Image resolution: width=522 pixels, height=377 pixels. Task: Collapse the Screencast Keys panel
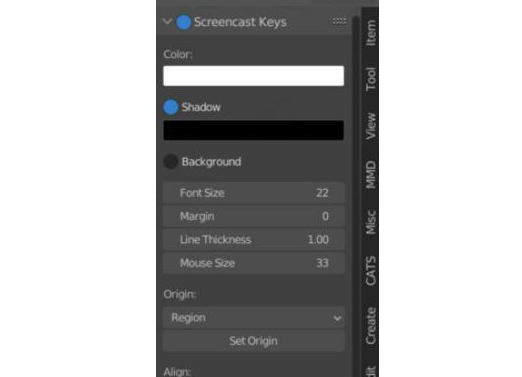[x=167, y=22]
